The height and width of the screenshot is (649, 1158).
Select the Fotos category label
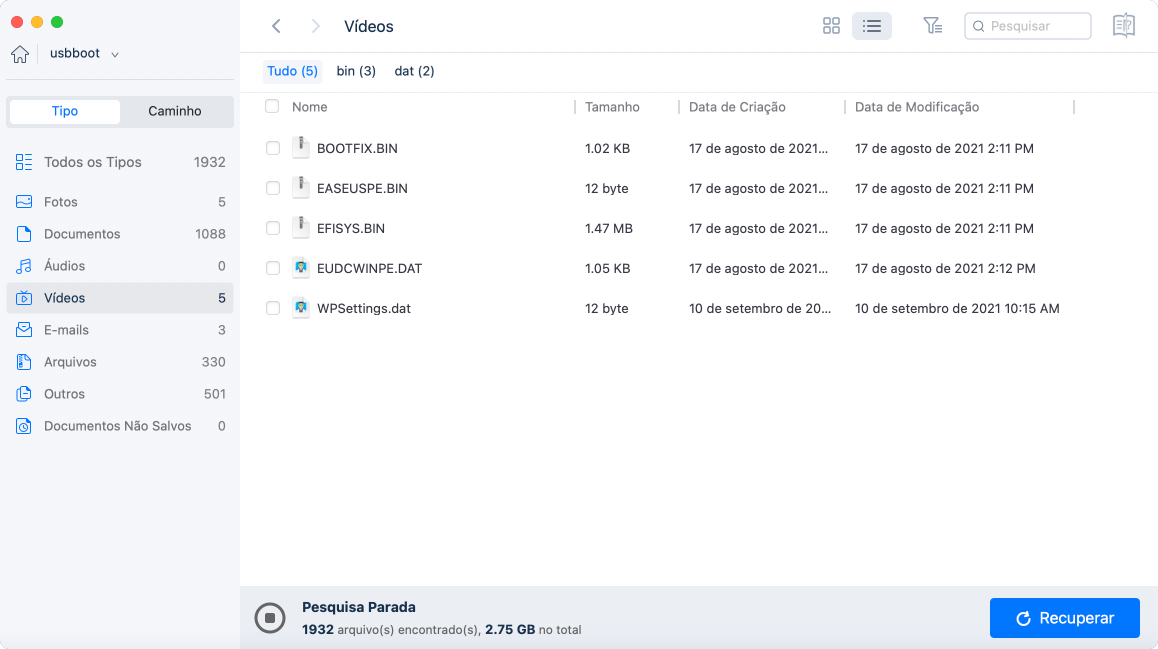tap(61, 202)
